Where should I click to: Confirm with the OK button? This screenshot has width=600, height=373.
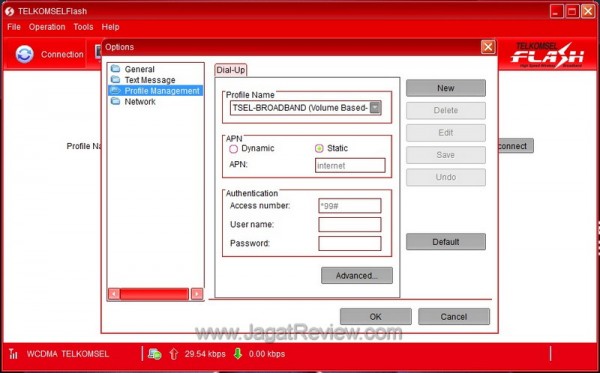376,317
